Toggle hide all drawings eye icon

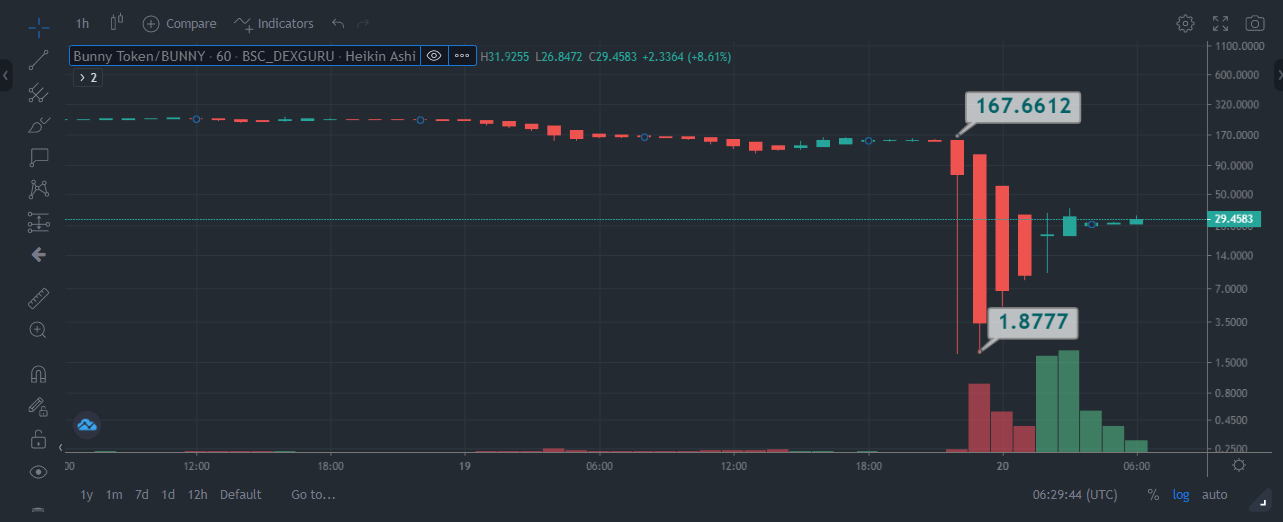pos(38,471)
